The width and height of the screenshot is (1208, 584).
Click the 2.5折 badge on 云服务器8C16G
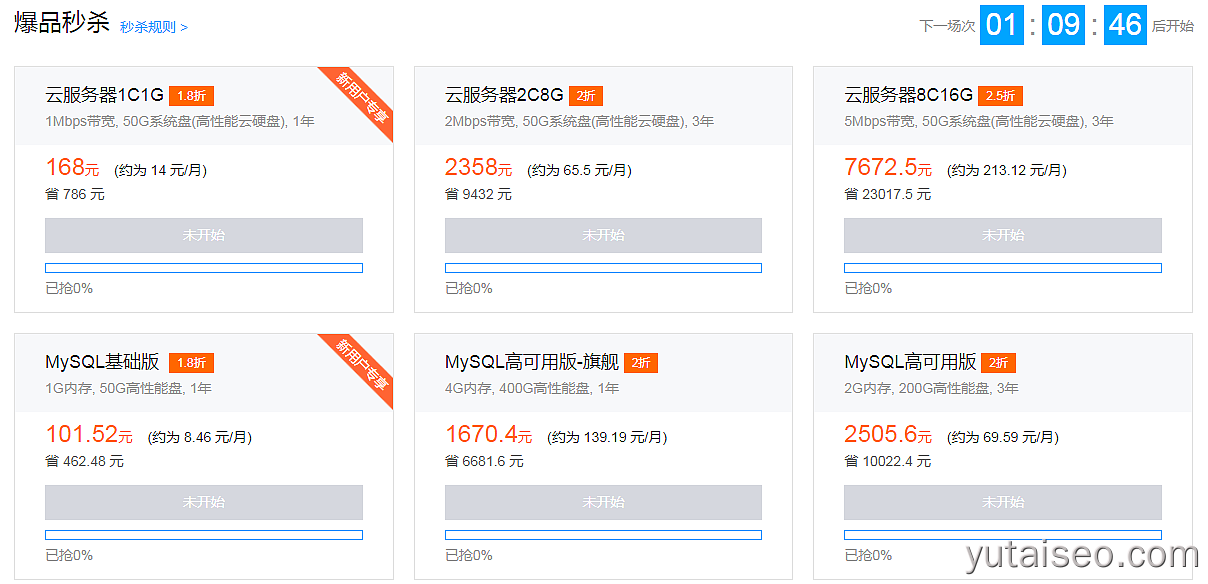(x=1001, y=96)
